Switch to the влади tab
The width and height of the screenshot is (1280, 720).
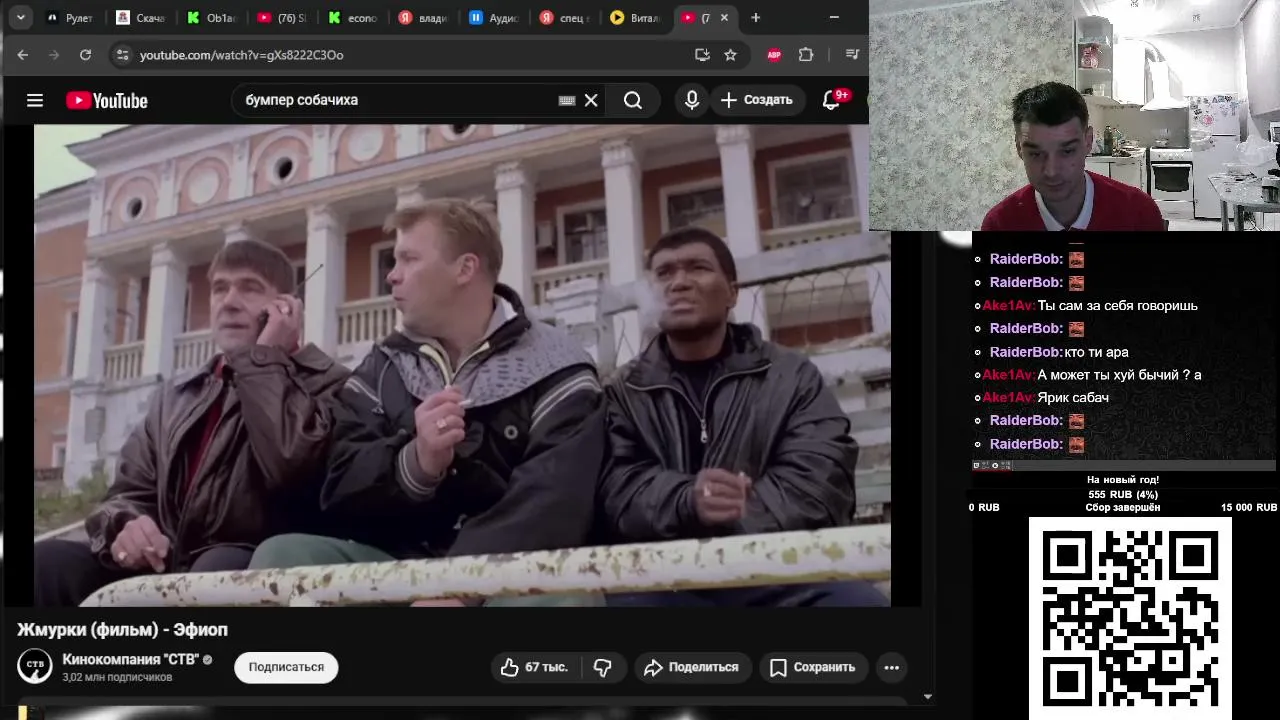(x=423, y=18)
